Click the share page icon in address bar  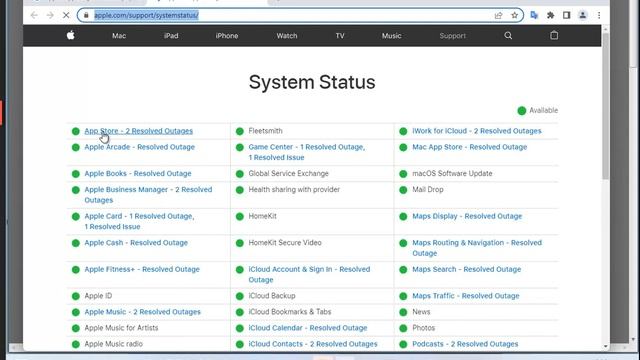pos(498,16)
